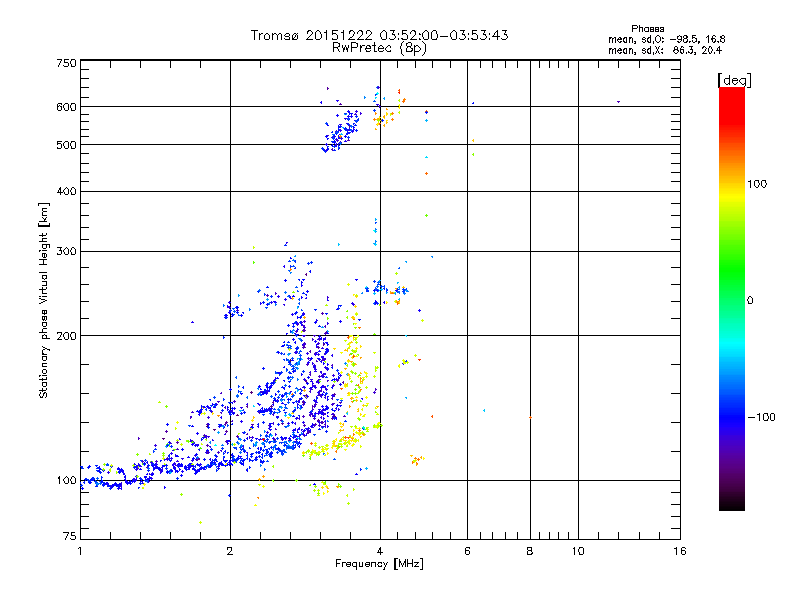Click the 'mean, sd,X: 86.3, 20.4' line
Screen dimensions: 800x600
click(665, 50)
